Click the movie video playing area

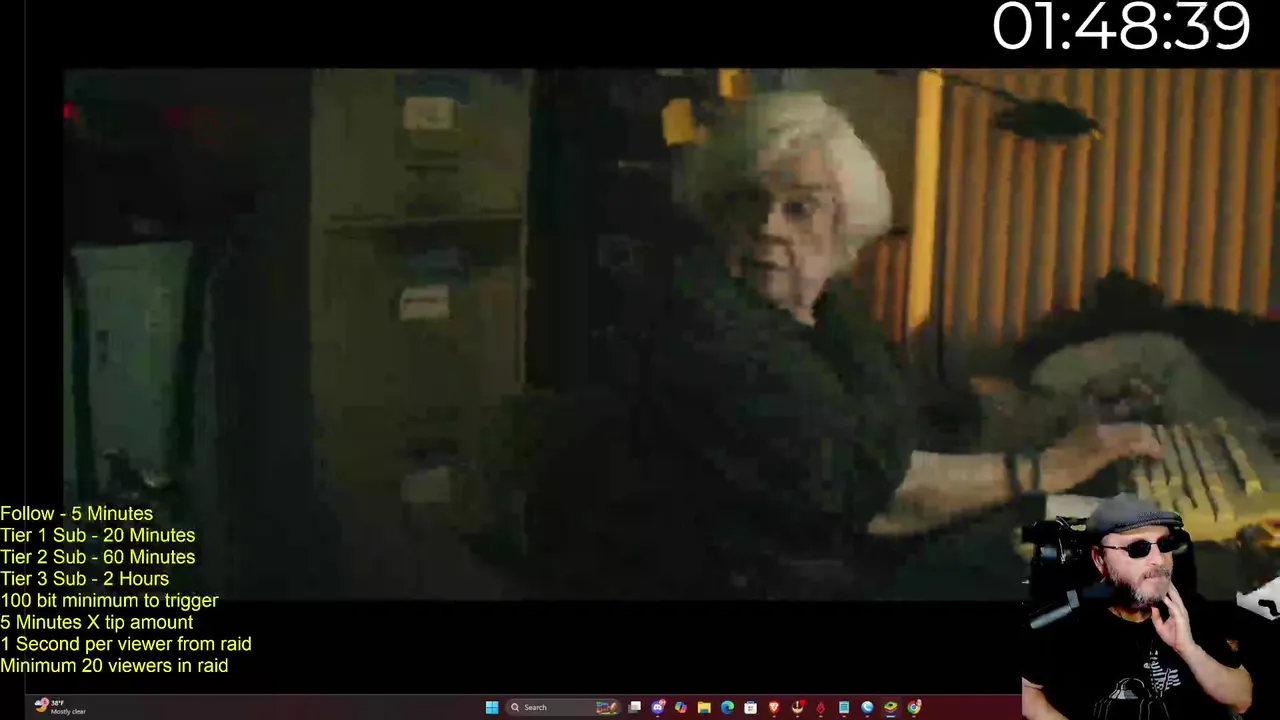coord(640,333)
